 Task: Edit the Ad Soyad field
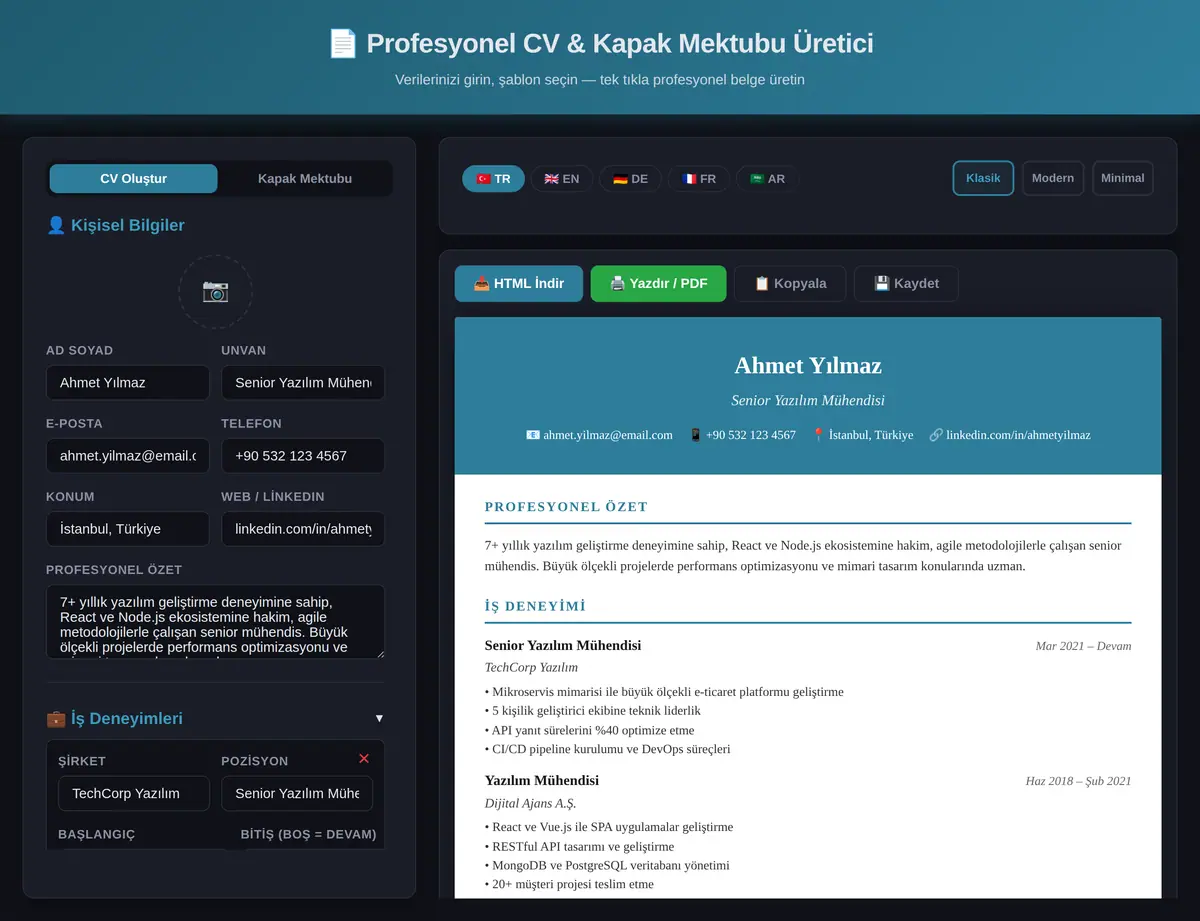click(x=128, y=383)
